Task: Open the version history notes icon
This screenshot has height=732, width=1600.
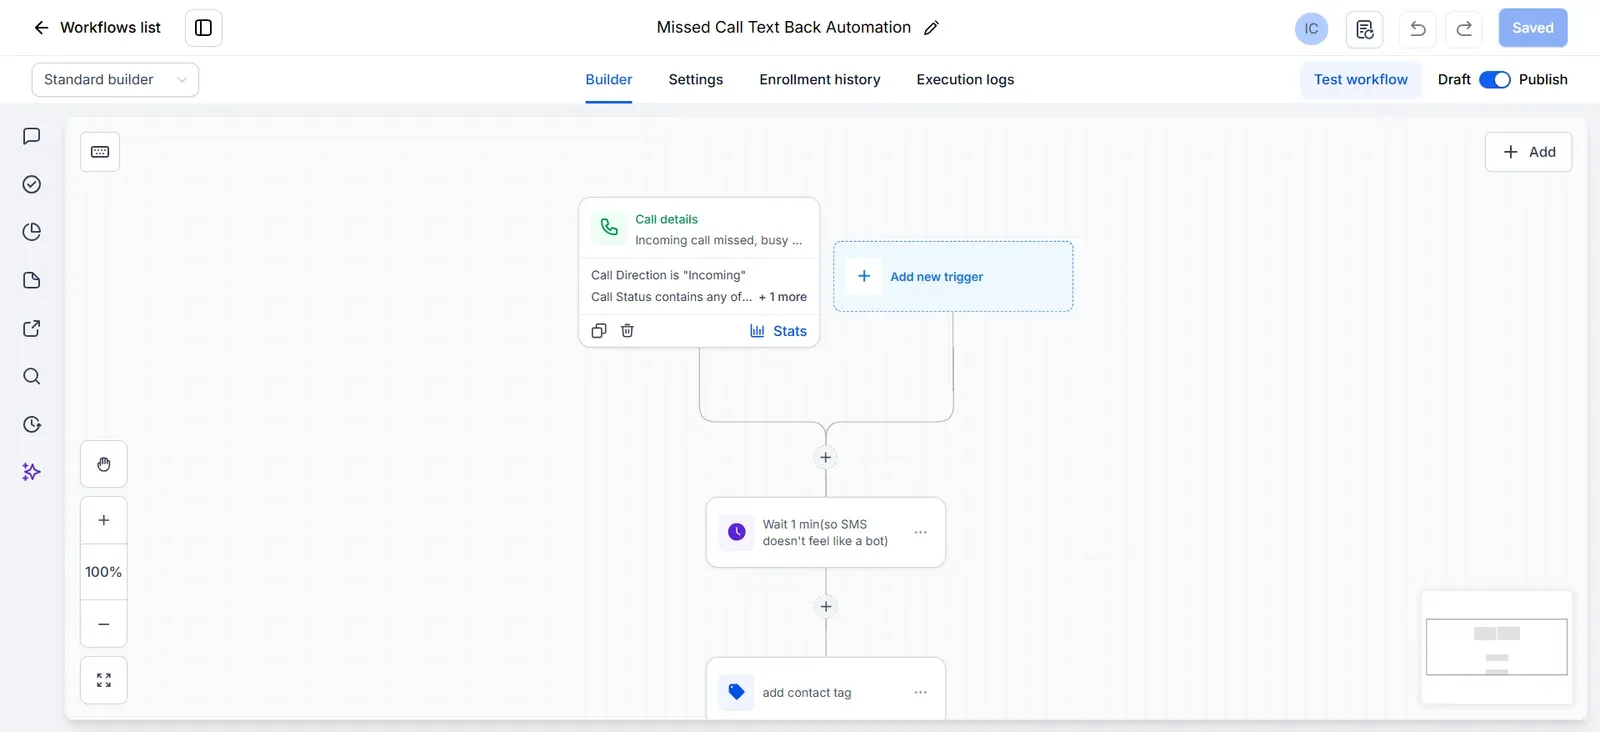Action: [1365, 29]
